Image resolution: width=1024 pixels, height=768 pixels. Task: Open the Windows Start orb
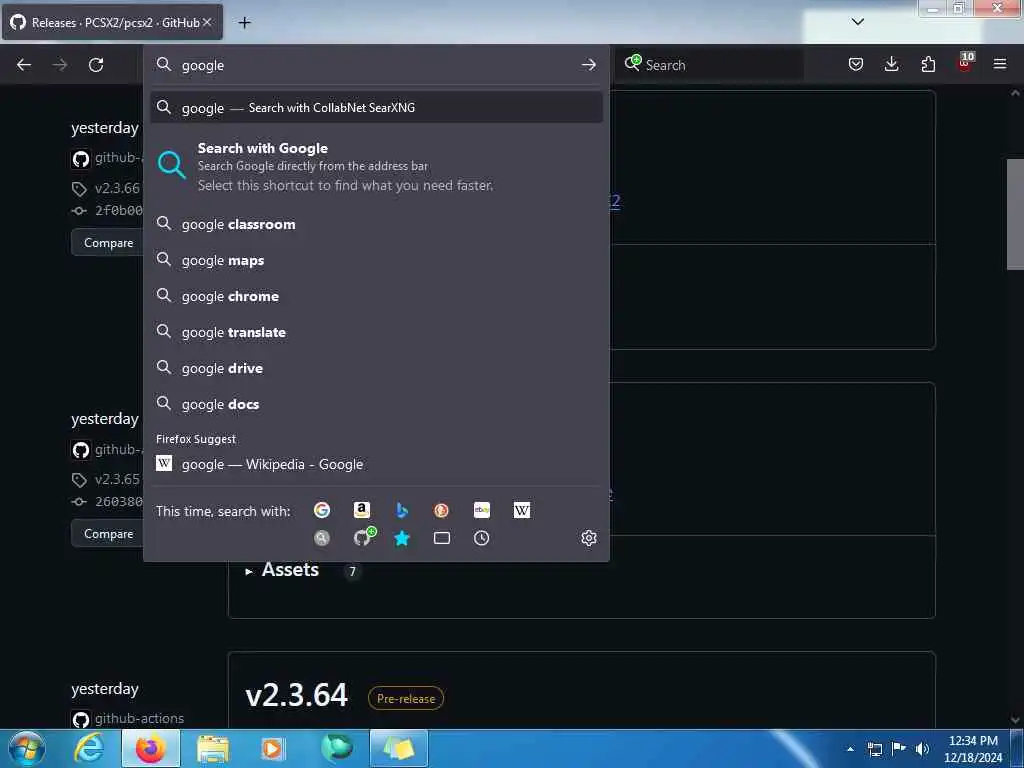click(x=27, y=748)
